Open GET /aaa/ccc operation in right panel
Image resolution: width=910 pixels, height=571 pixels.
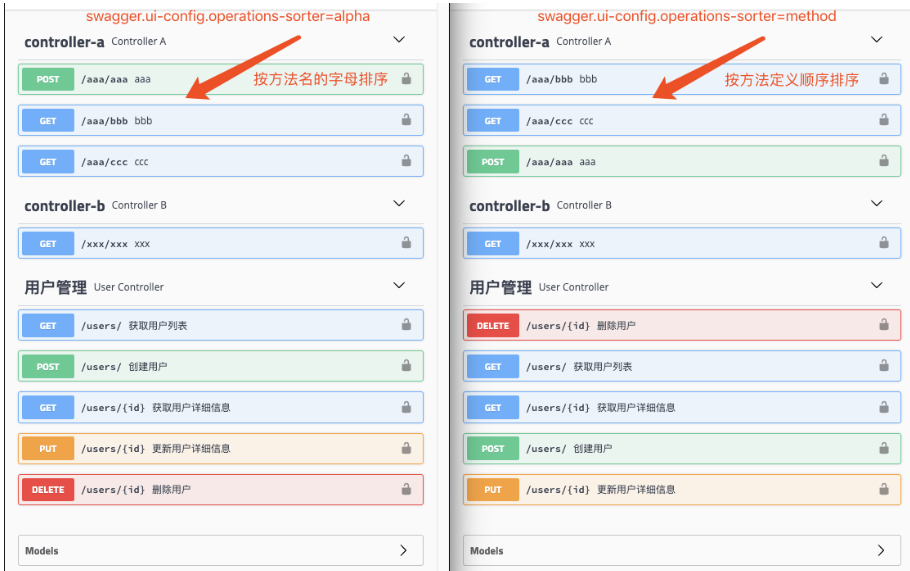click(682, 120)
